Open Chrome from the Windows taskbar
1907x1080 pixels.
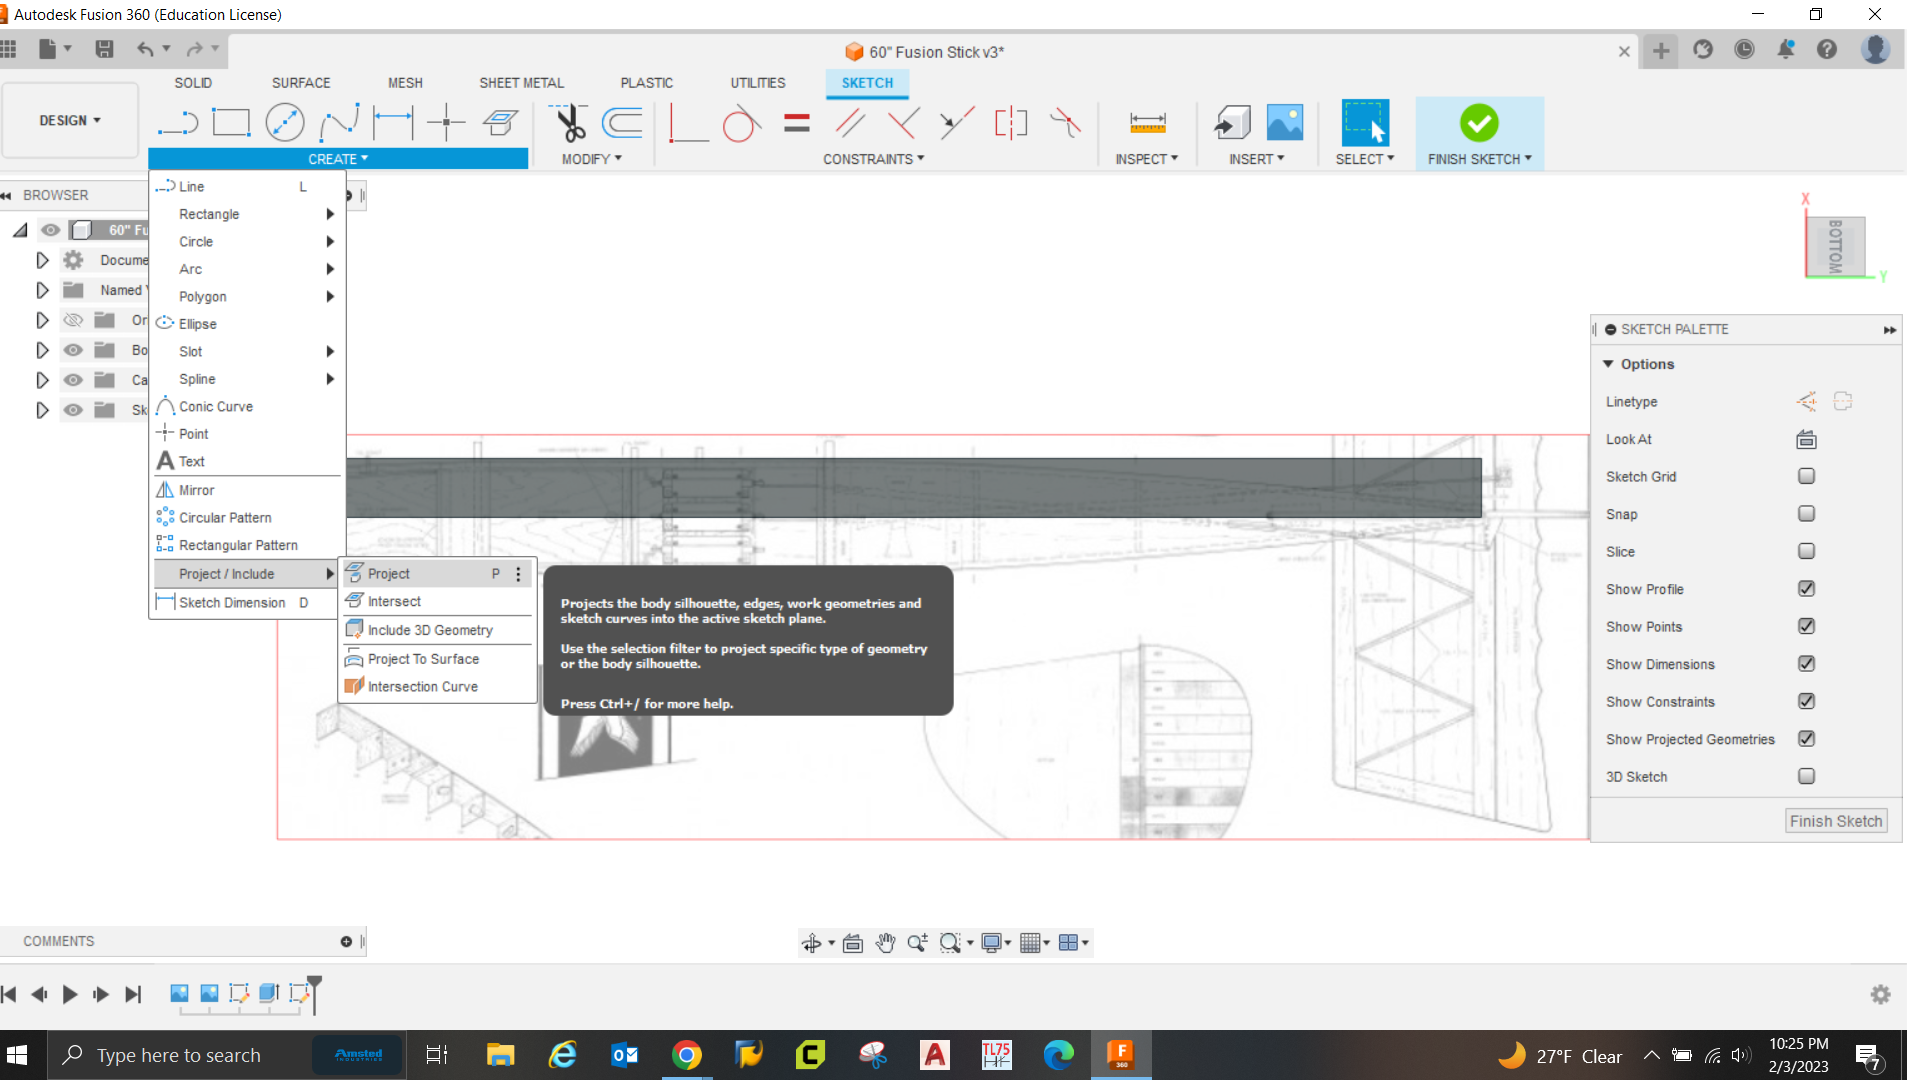click(686, 1055)
